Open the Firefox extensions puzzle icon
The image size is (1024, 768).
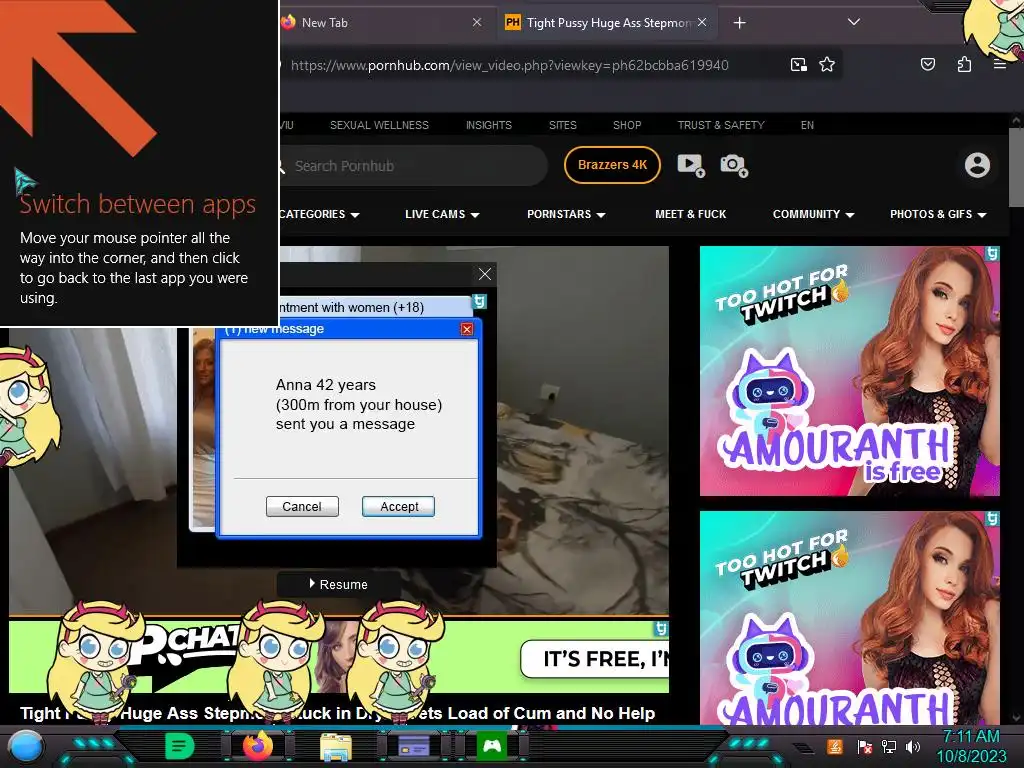964,64
